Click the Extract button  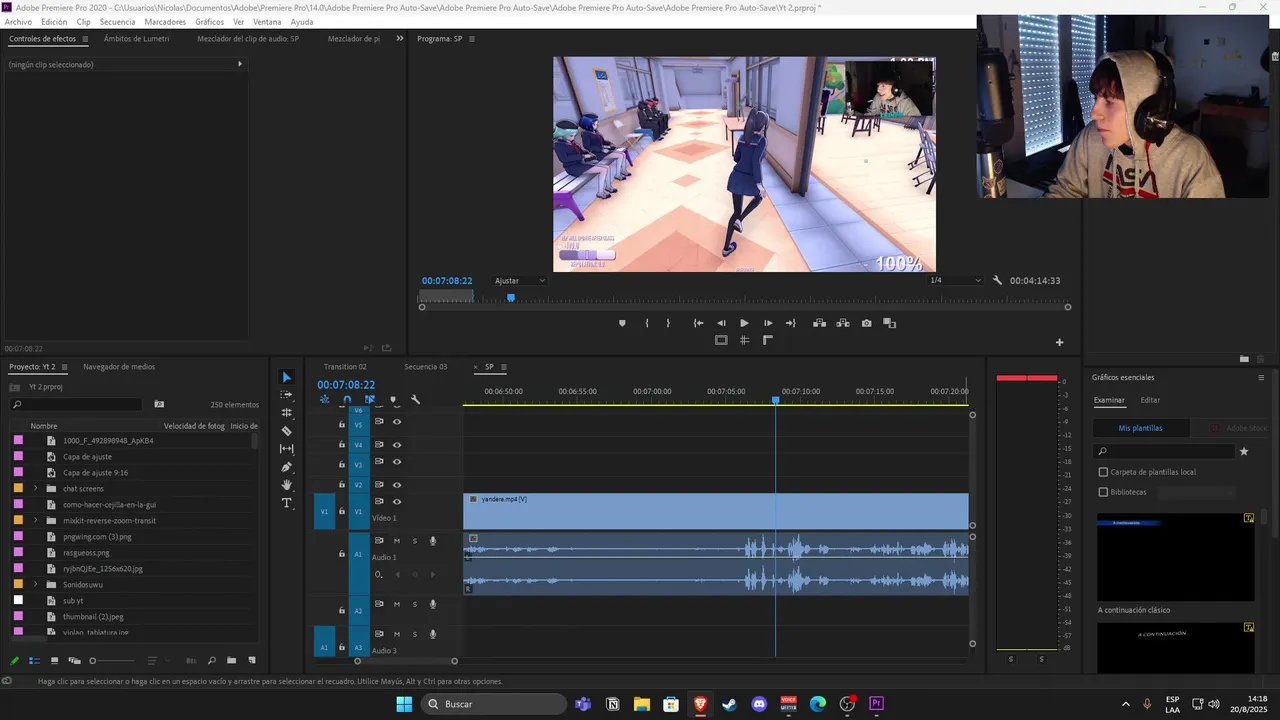(x=843, y=323)
